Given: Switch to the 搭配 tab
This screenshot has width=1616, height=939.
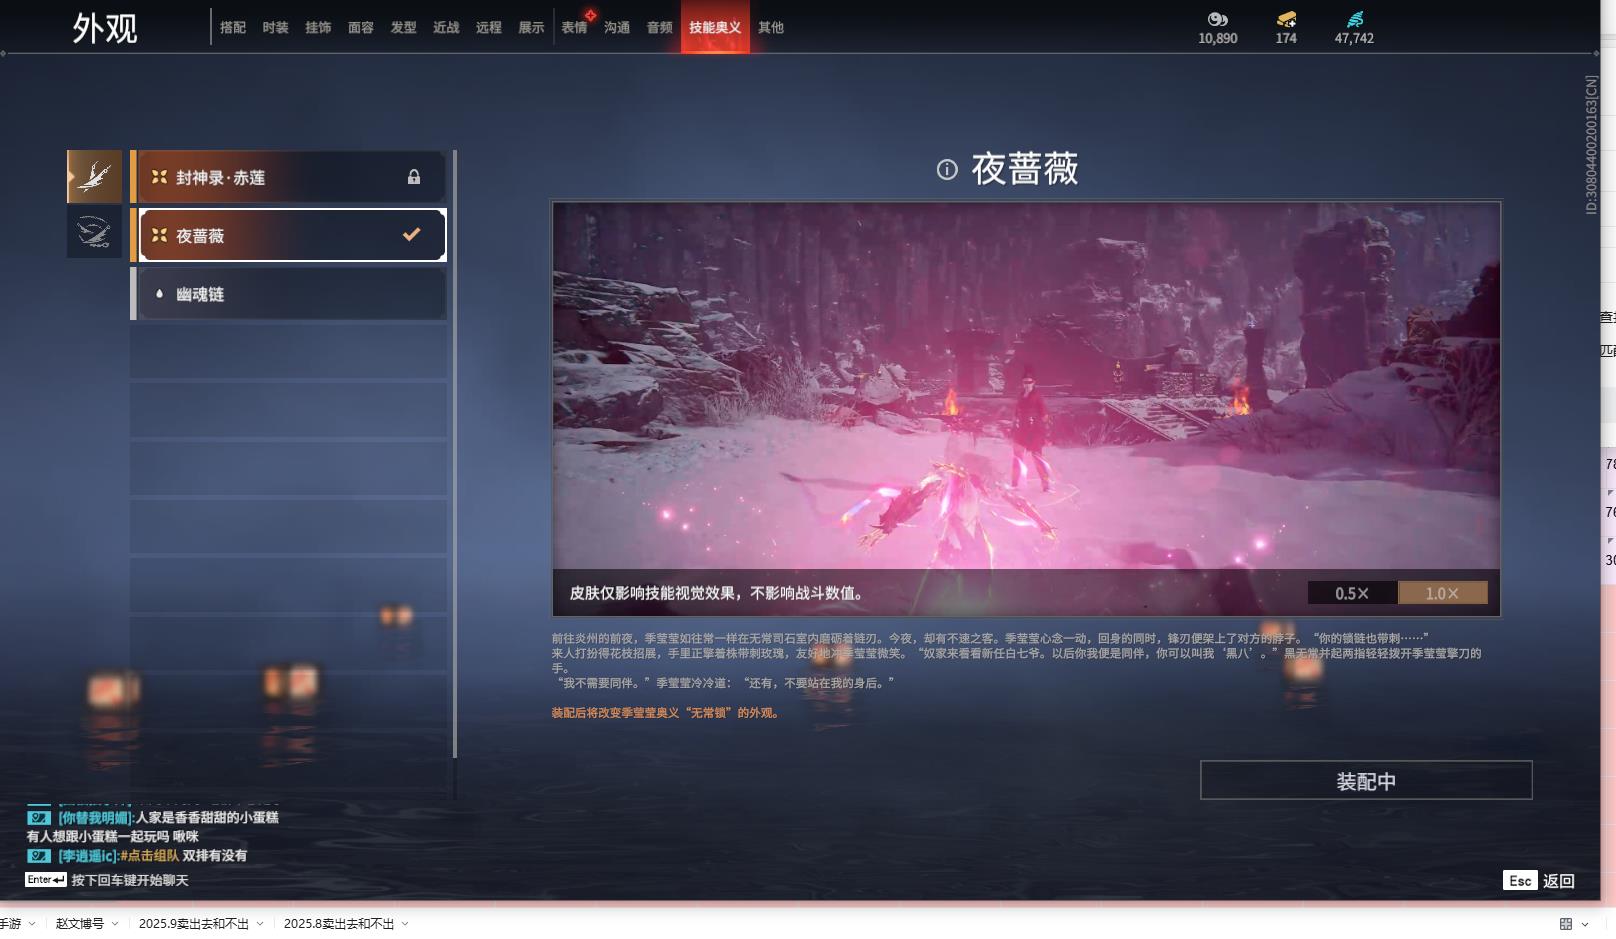Looking at the screenshot, I should (x=233, y=28).
